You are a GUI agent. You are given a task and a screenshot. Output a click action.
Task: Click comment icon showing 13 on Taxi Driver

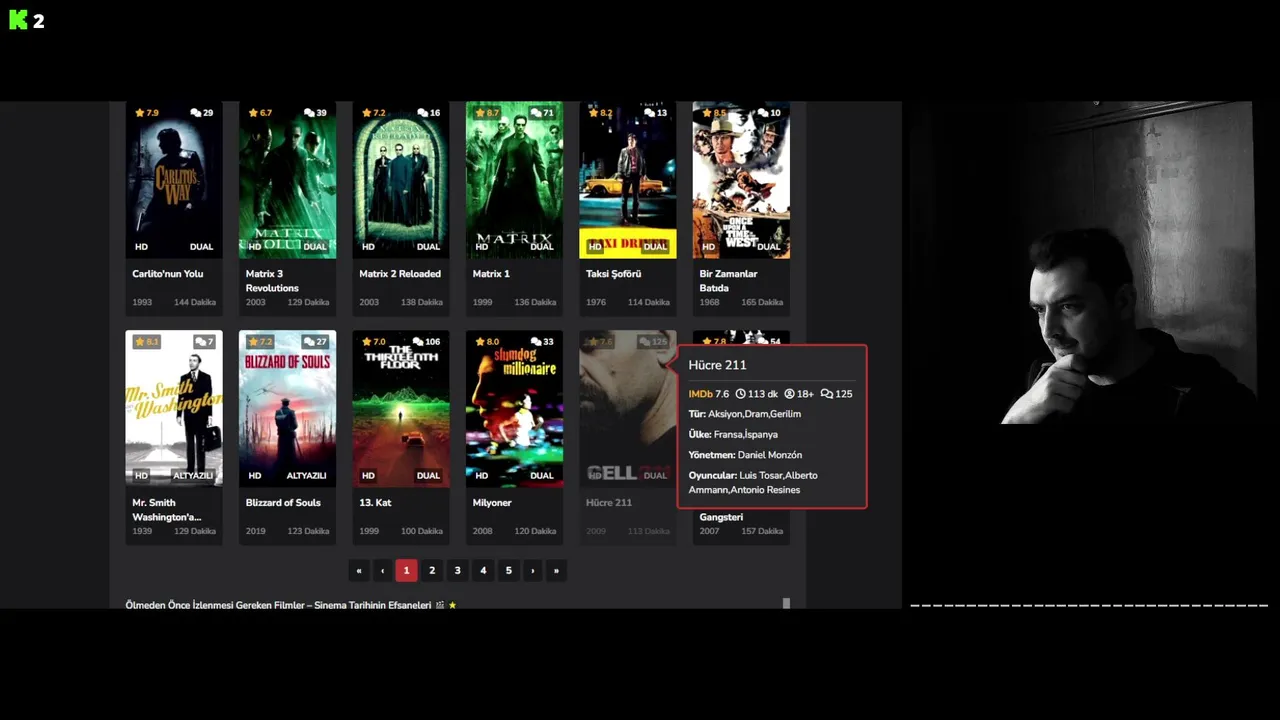656,113
